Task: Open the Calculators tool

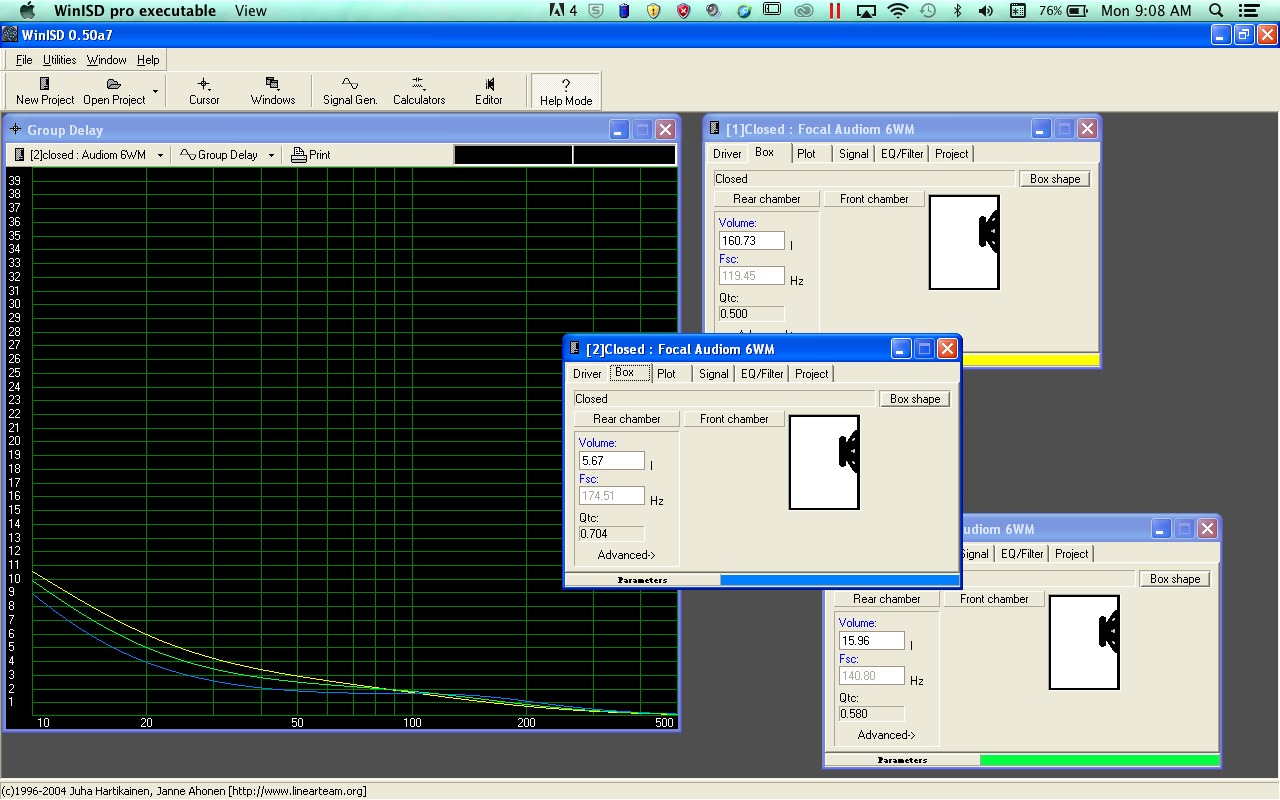Action: pos(419,91)
